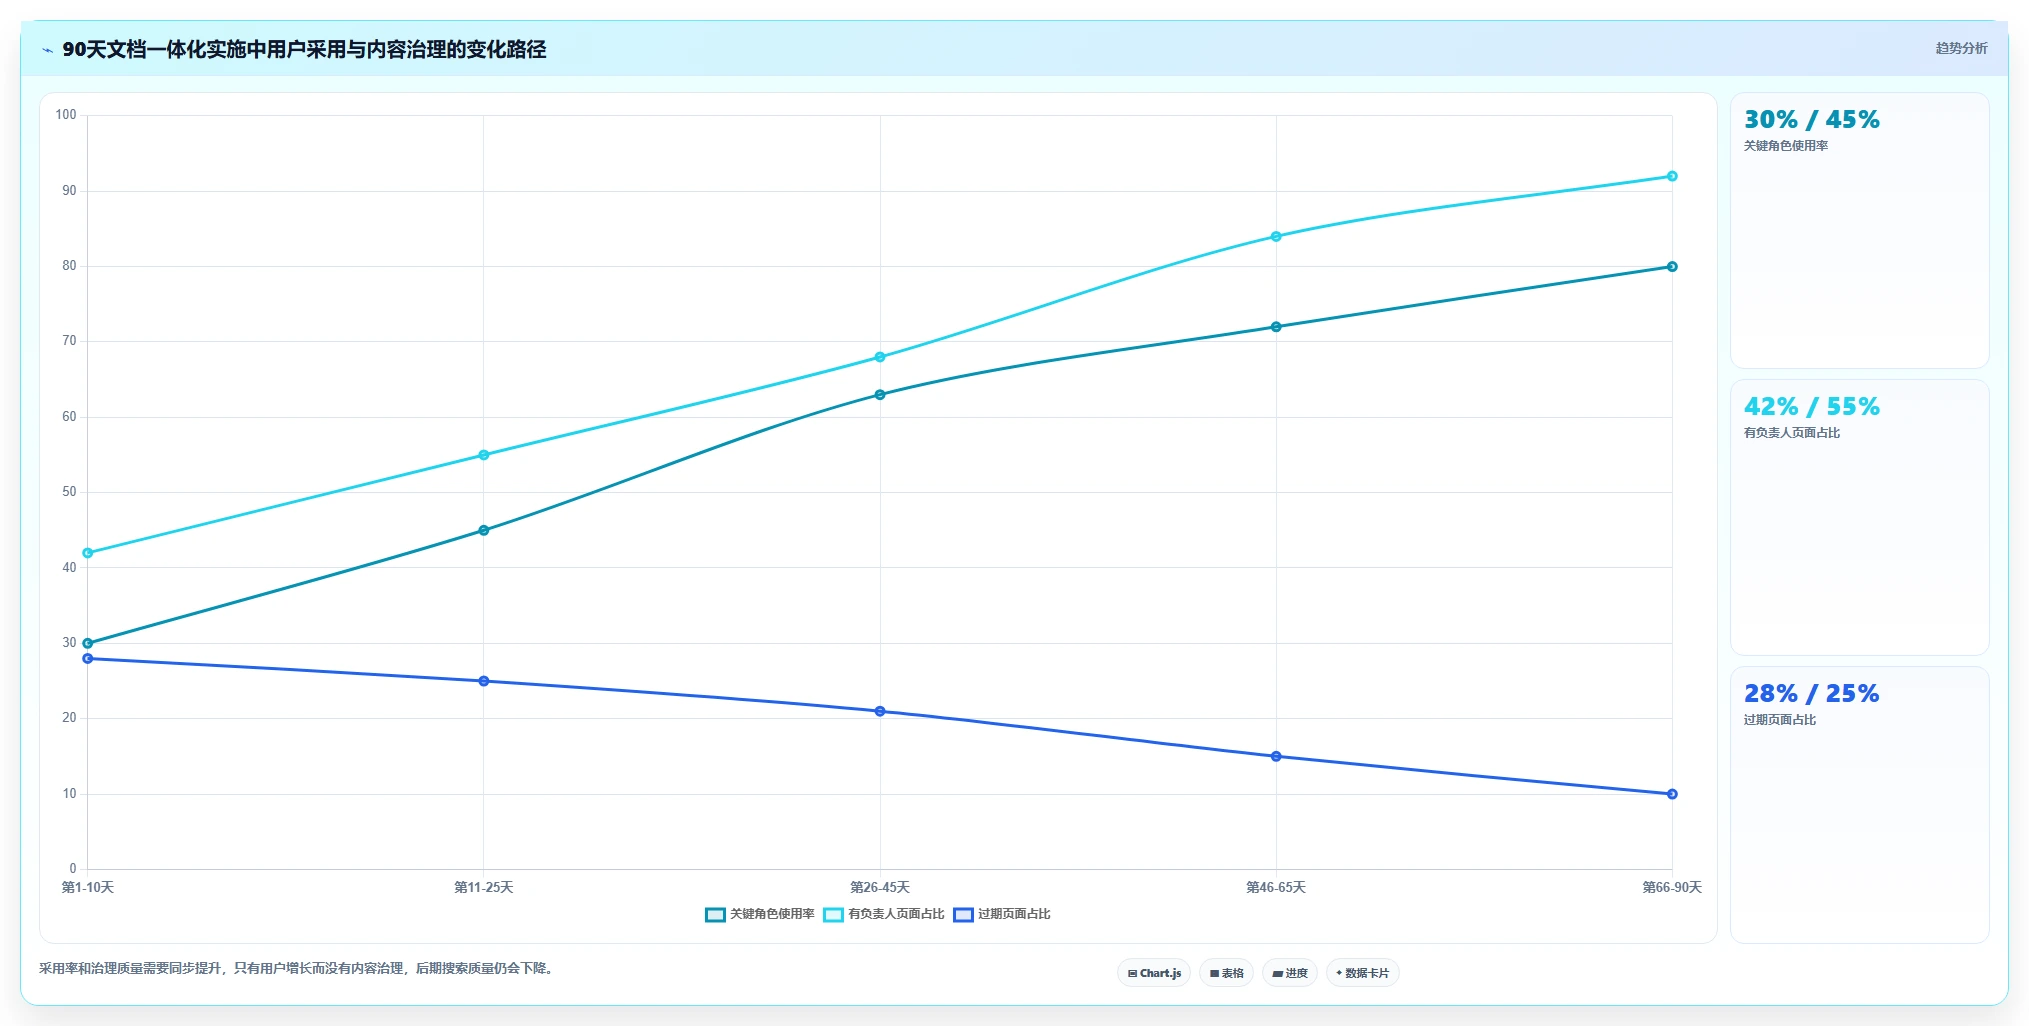
Task: Click the trend icon beside the dashboard title
Action: (47, 50)
